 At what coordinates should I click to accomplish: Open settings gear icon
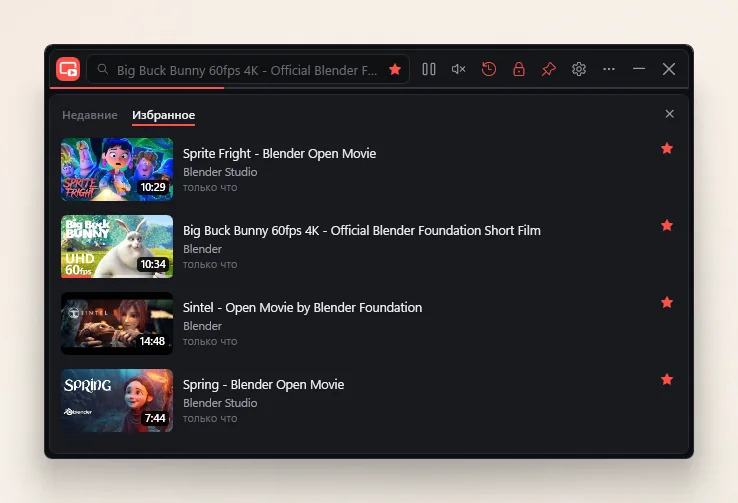[x=578, y=69]
